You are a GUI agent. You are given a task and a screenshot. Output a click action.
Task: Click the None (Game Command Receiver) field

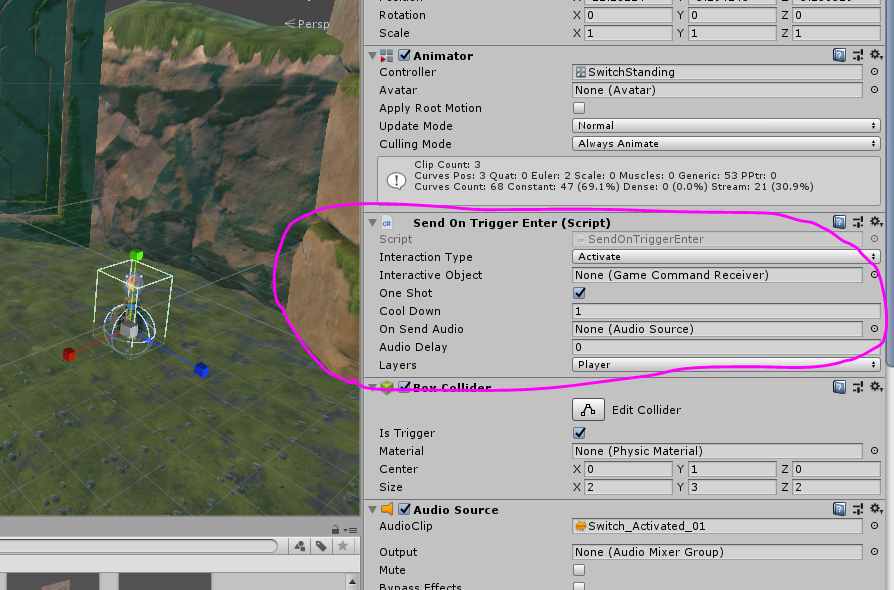pos(717,275)
